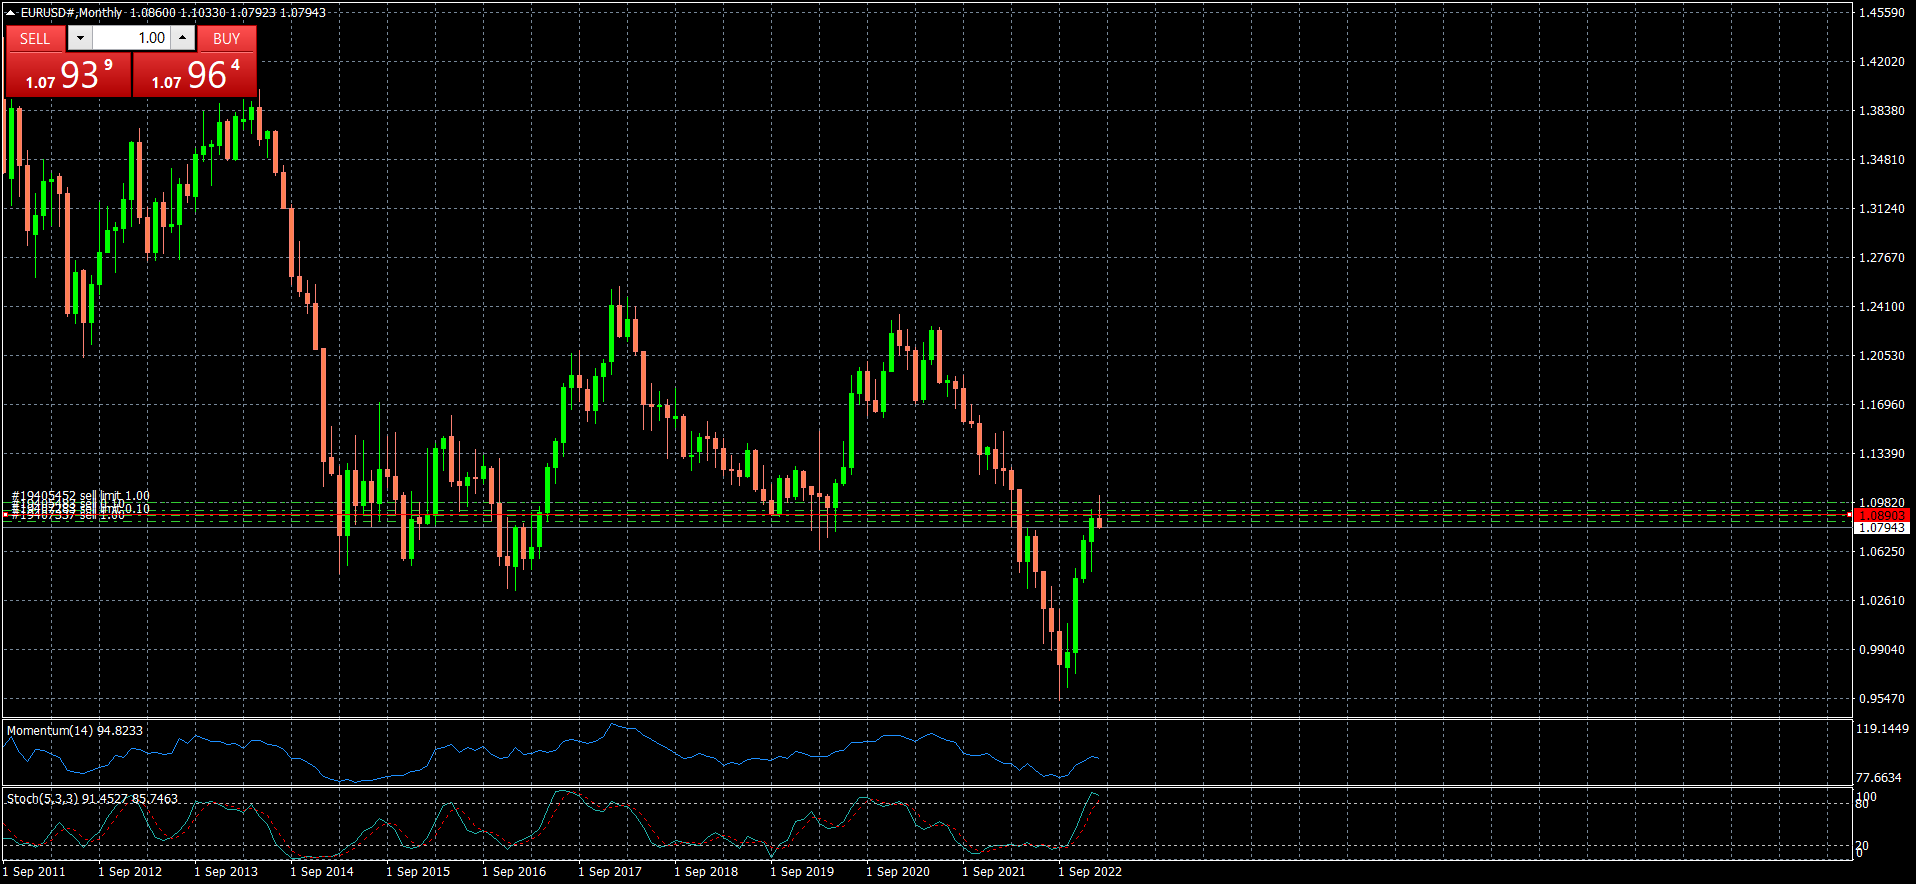Click the 1.02610 price scale label

[x=1881, y=601]
